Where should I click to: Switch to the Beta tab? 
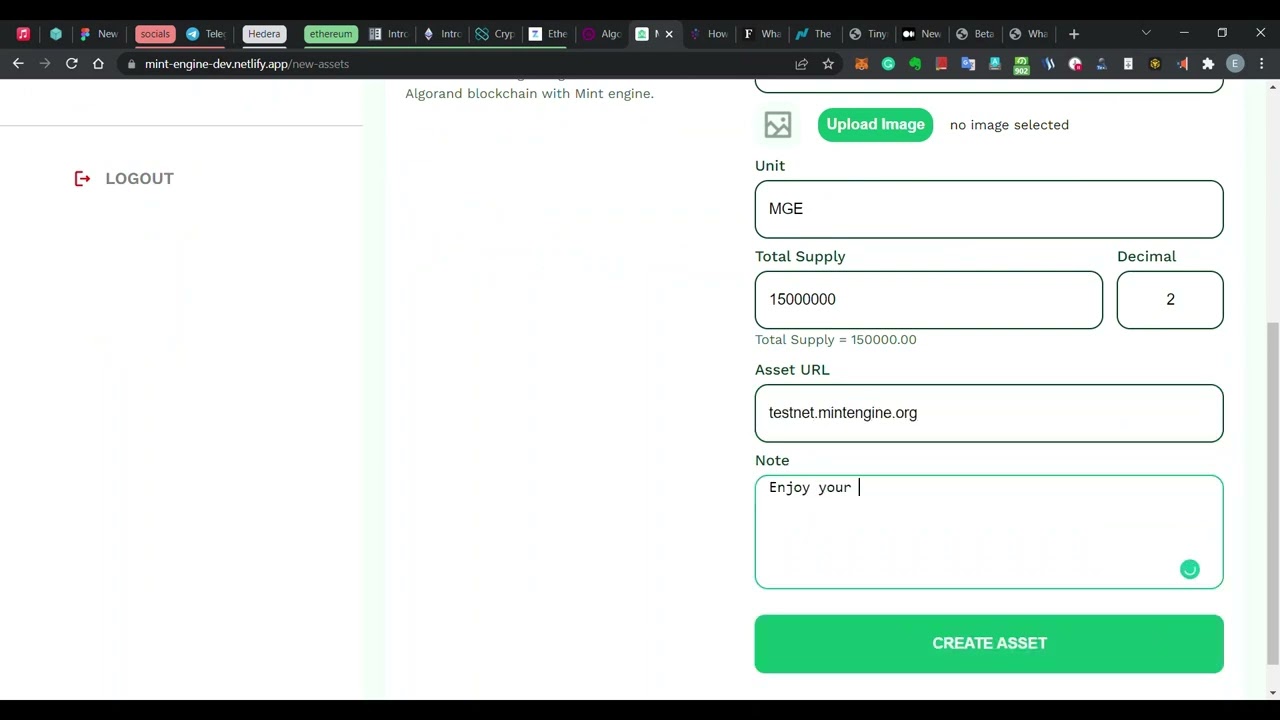click(976, 34)
